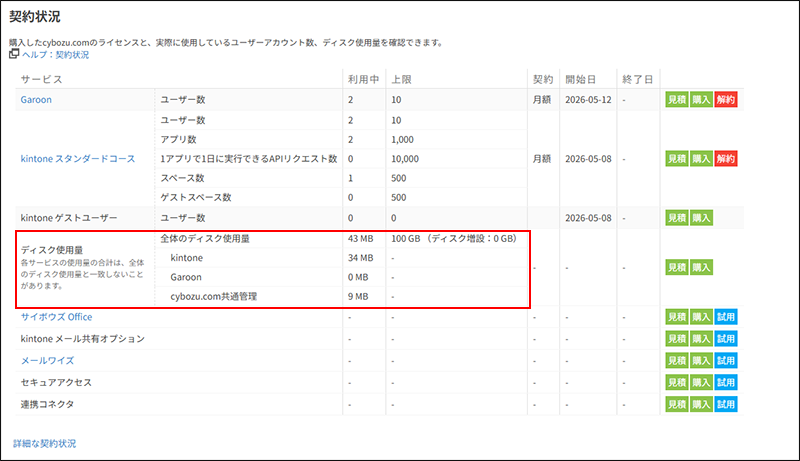Screen dimensions: 800x461
Task: Click 見積 for メールワイズ
Action: 677,361
